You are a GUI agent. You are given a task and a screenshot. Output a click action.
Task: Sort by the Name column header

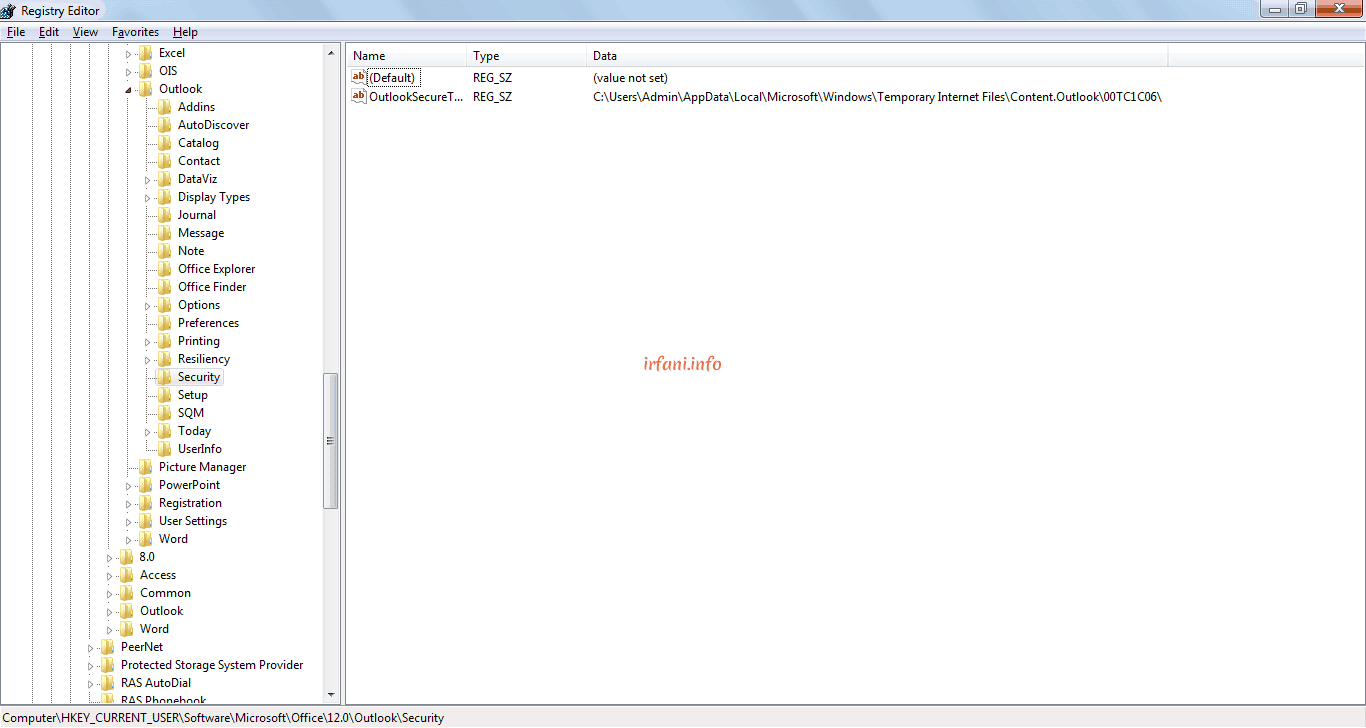pyautogui.click(x=407, y=56)
